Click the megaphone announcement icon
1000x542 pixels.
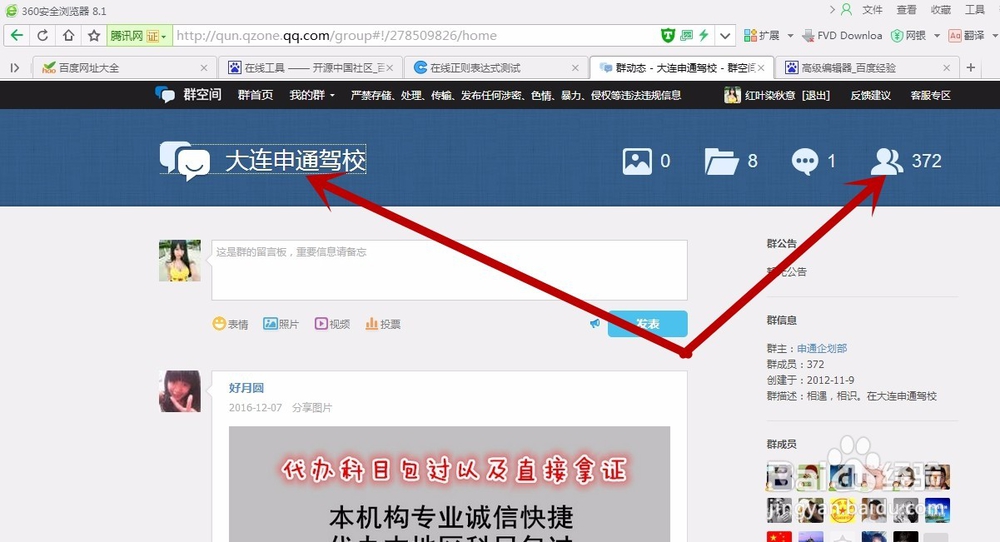(x=594, y=324)
